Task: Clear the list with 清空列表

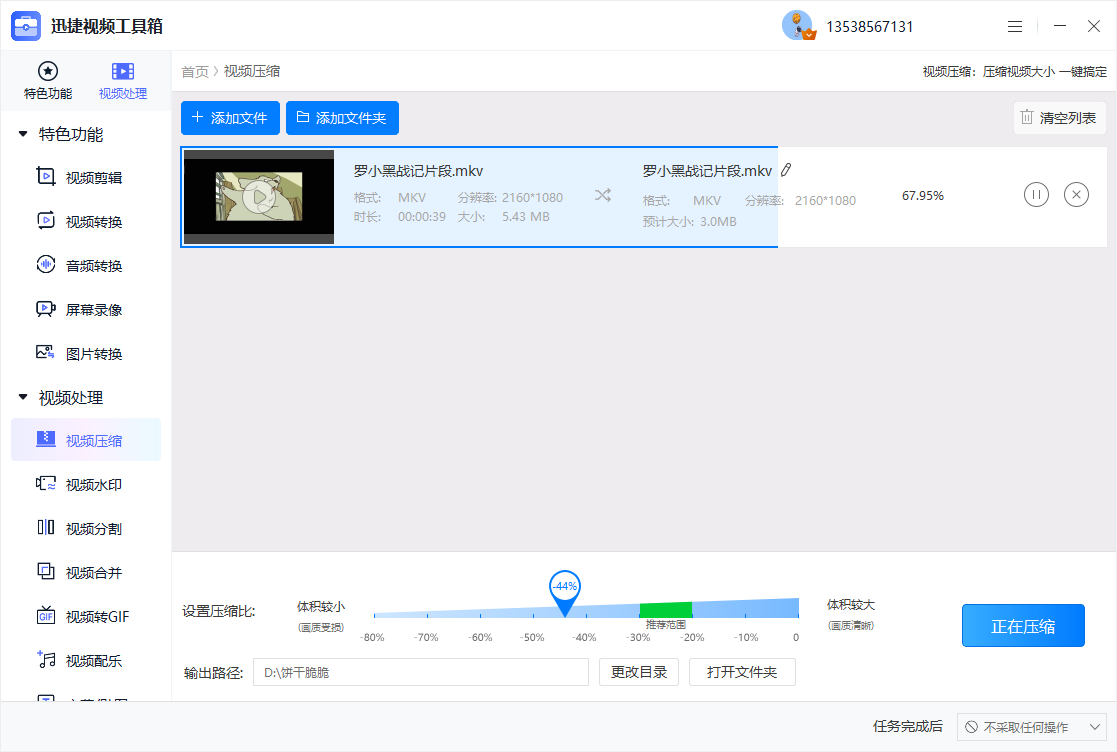Action: pyautogui.click(x=1059, y=118)
